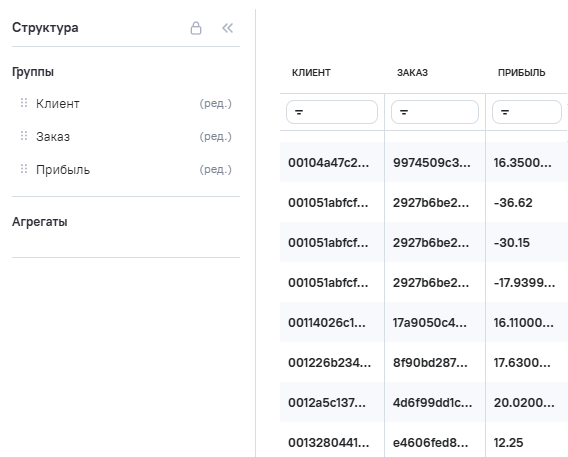Sort by the КЛИЕНТ column header

[311, 73]
